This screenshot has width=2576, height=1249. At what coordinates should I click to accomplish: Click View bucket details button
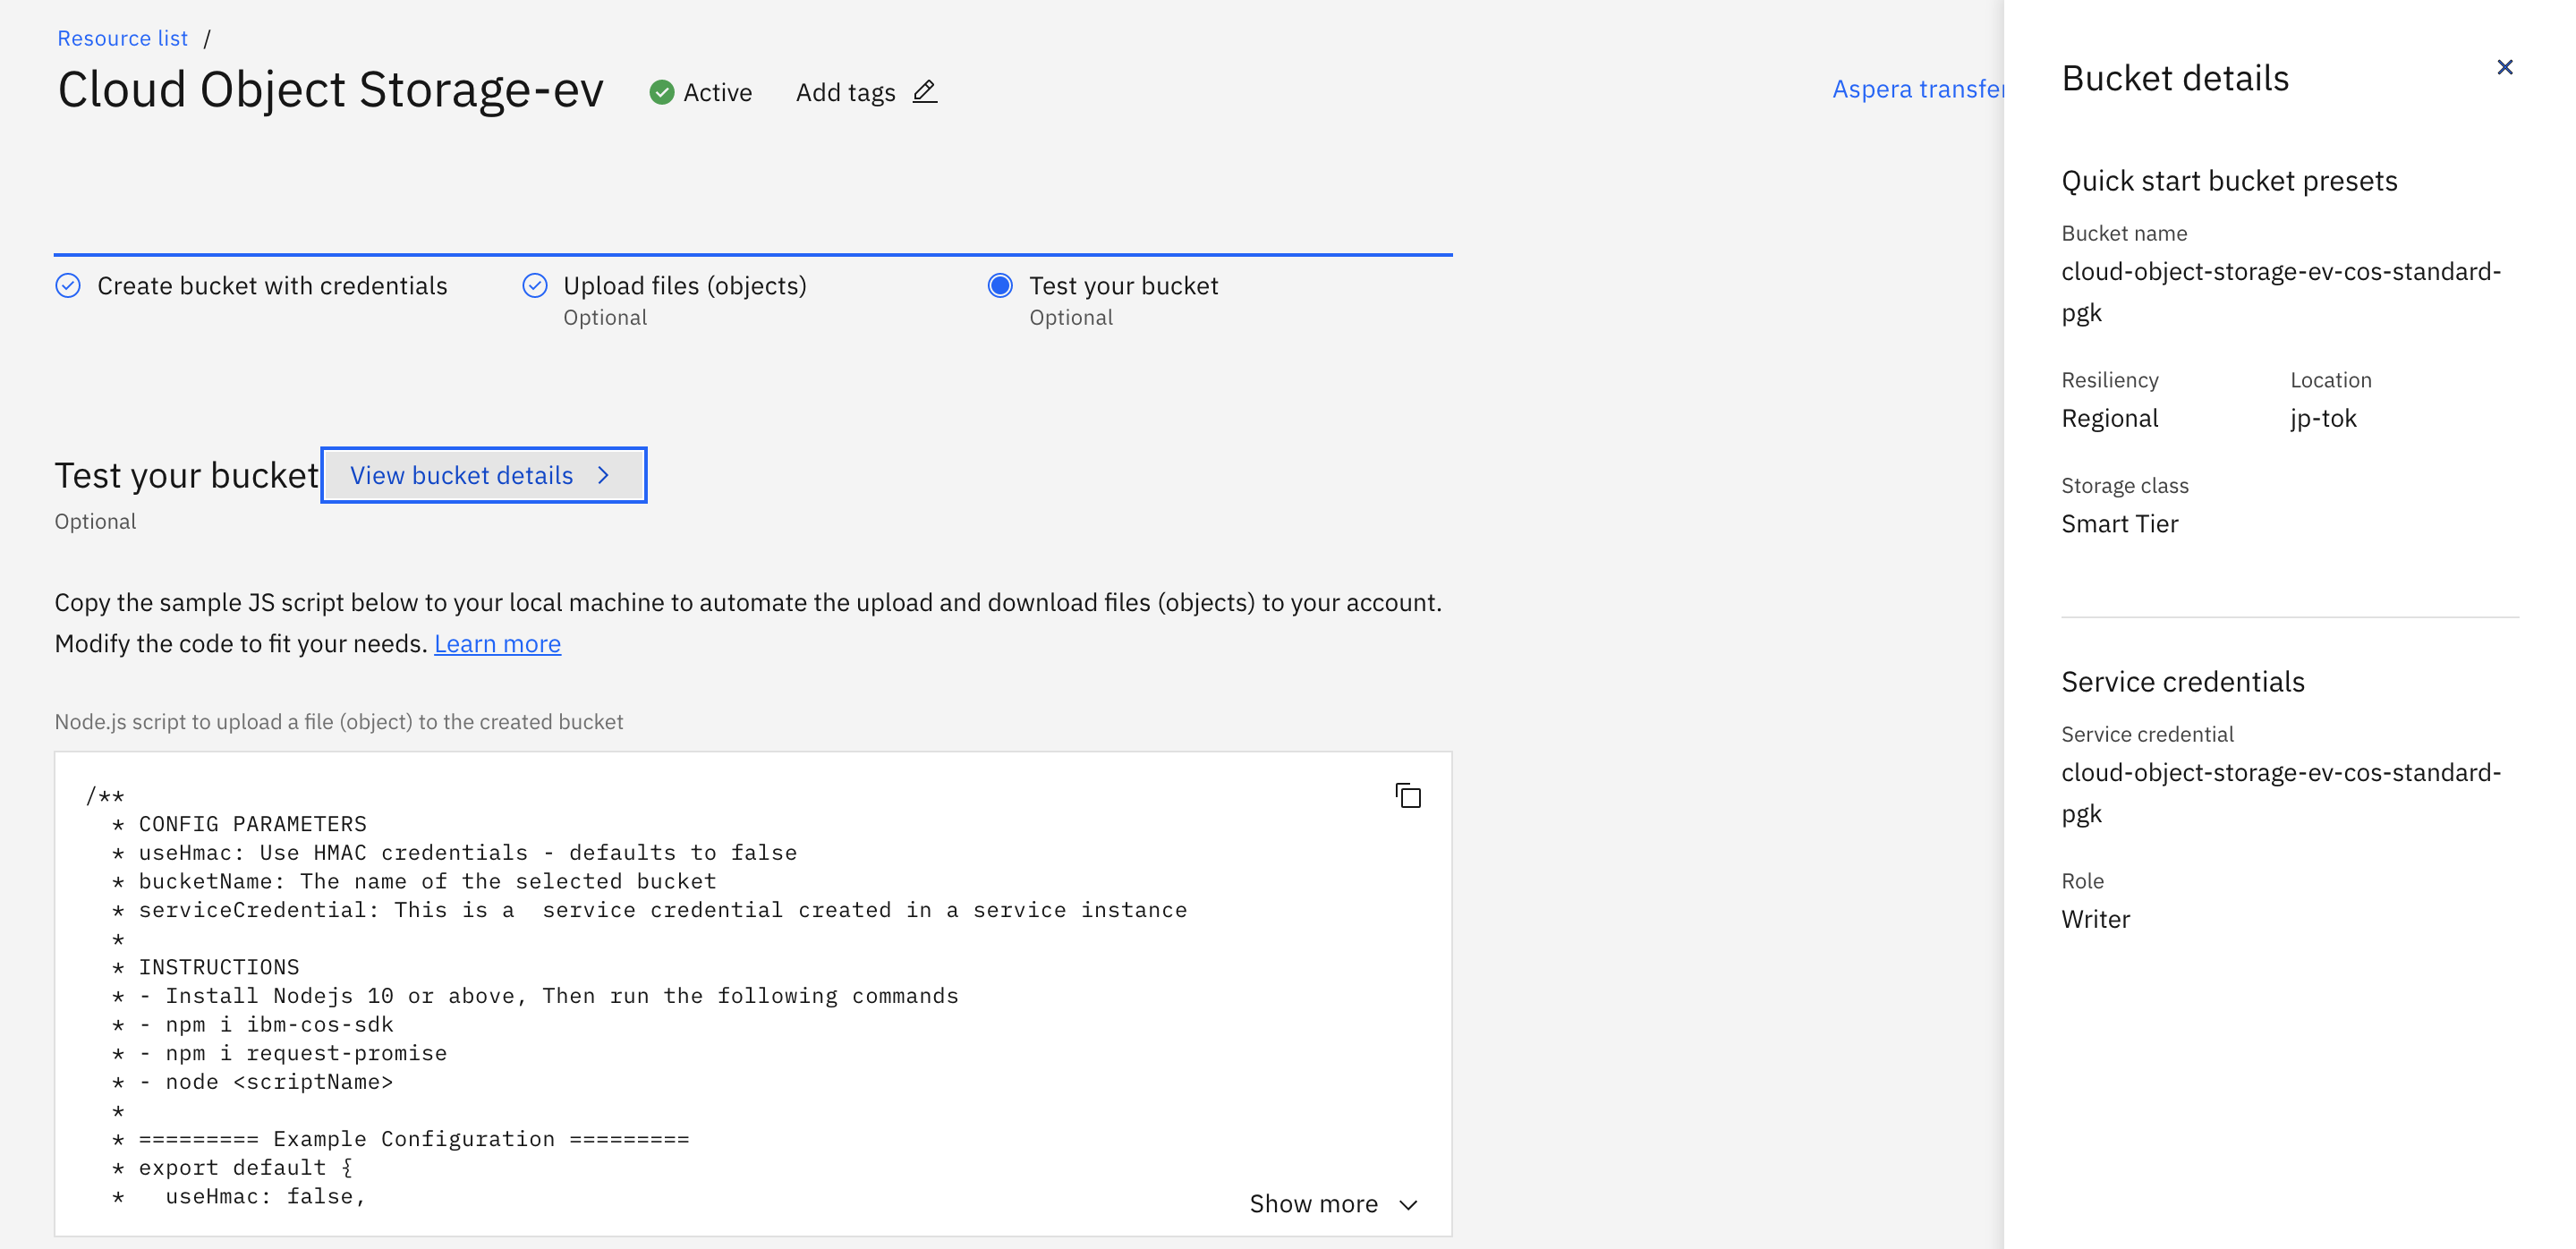click(484, 475)
